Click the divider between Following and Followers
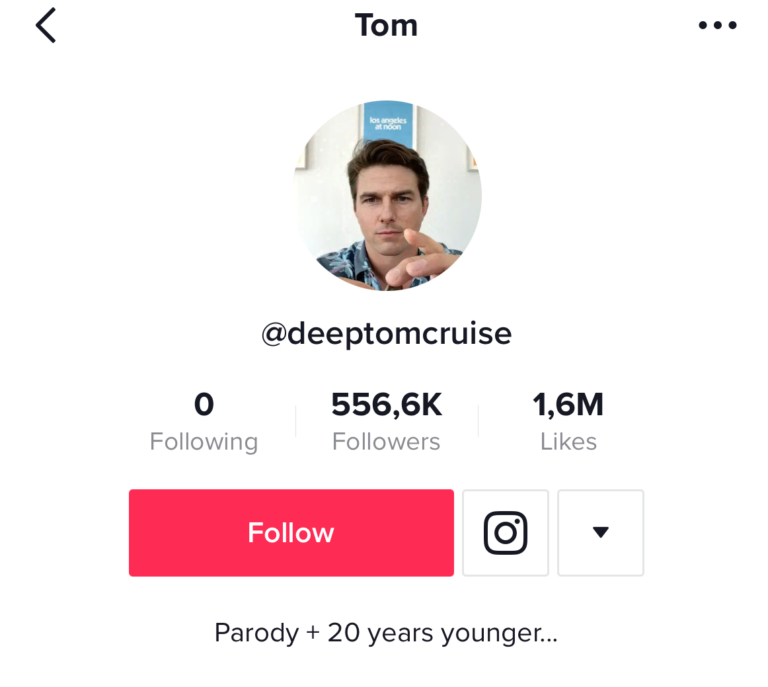 [295, 422]
